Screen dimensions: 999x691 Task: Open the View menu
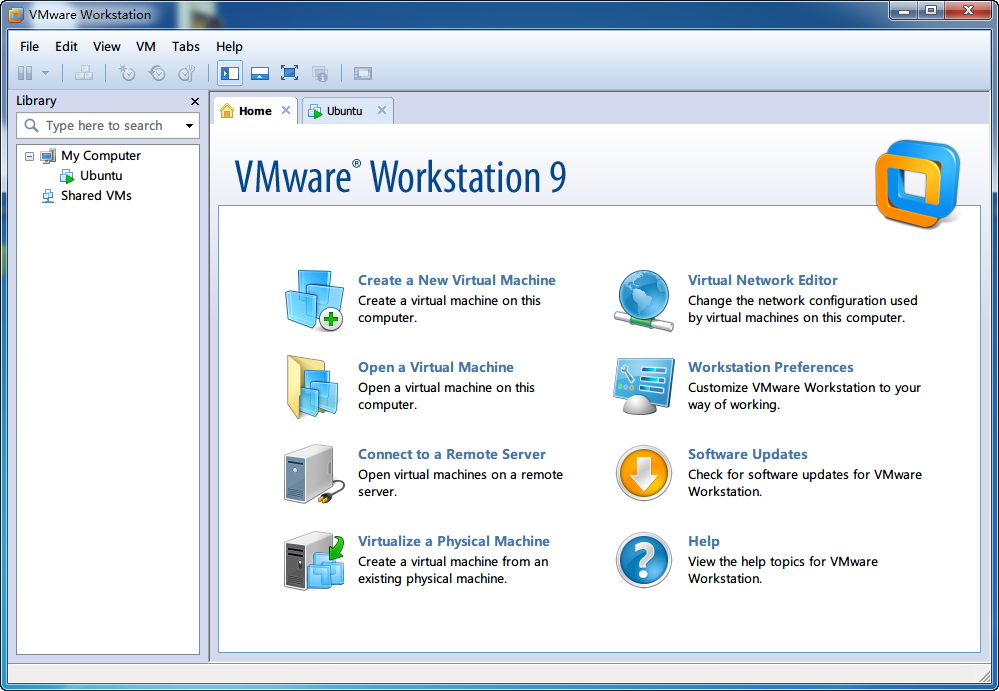pos(106,46)
